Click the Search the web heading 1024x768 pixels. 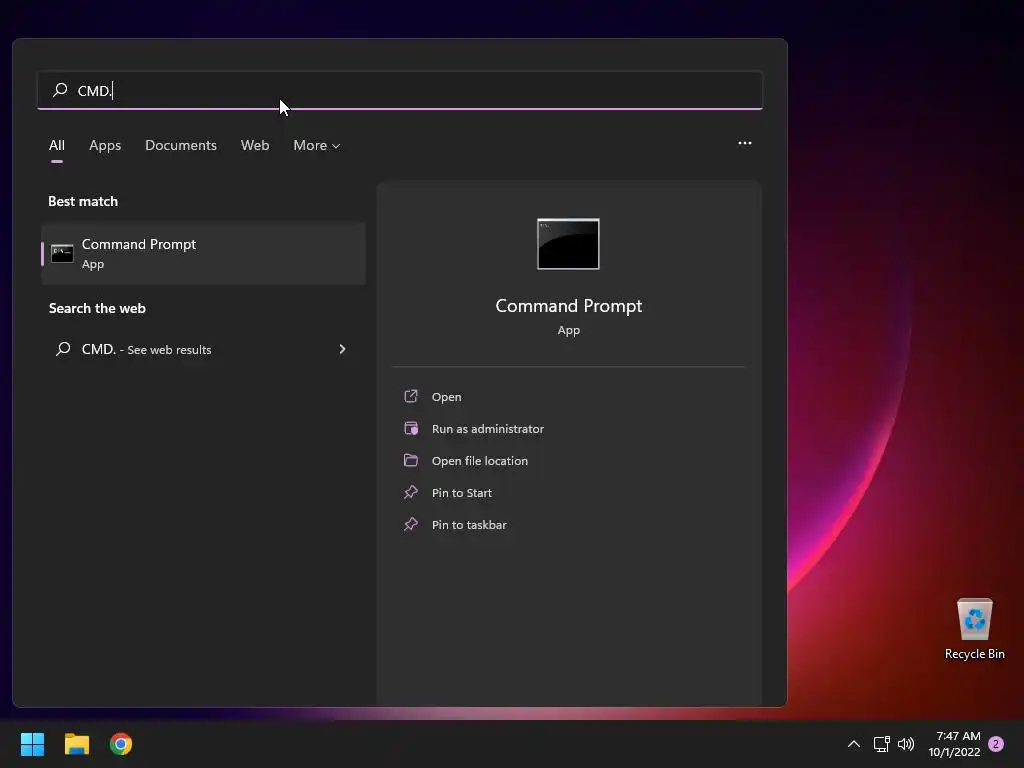click(97, 308)
